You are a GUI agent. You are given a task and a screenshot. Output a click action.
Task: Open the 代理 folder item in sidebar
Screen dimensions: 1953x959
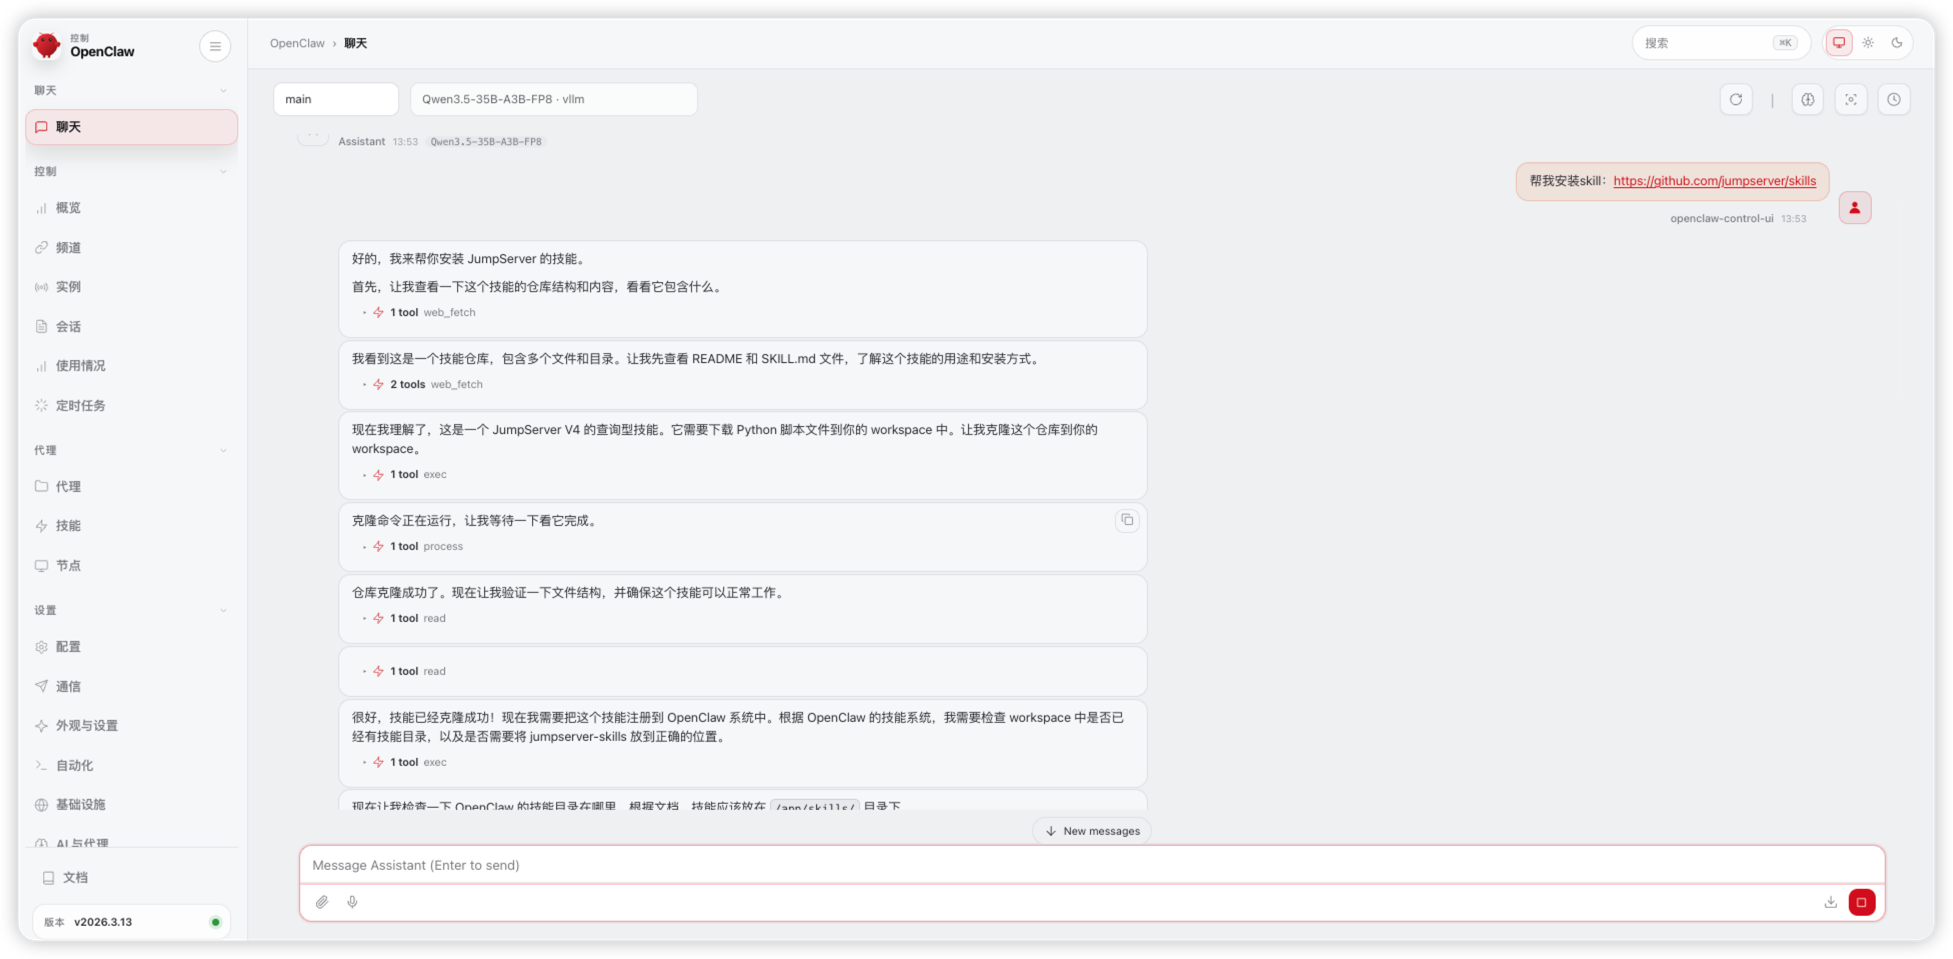tap(132, 486)
